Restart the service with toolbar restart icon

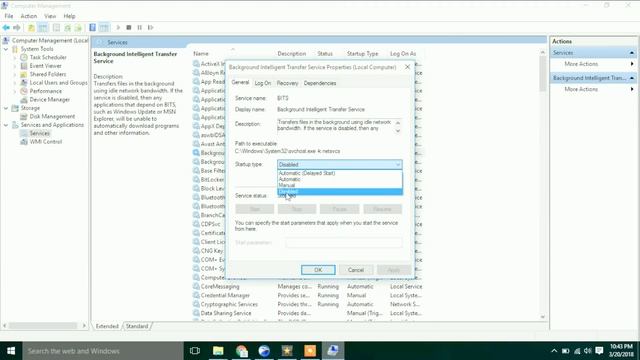tap(151, 28)
